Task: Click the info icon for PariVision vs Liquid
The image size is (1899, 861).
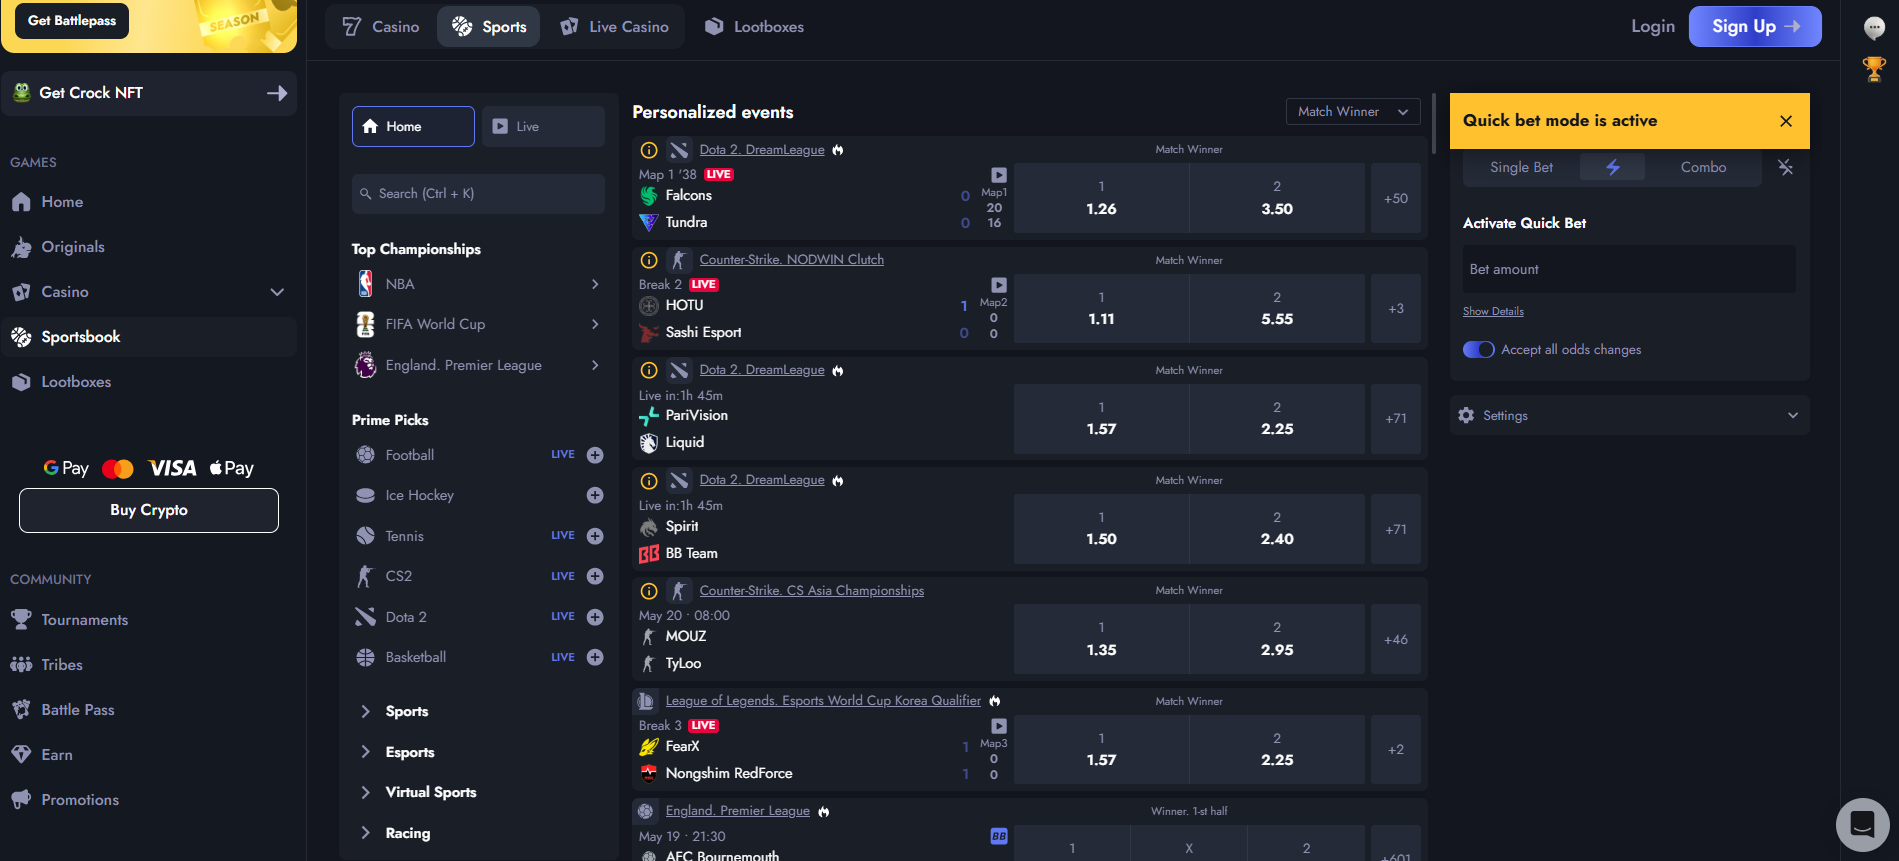Action: tap(649, 370)
